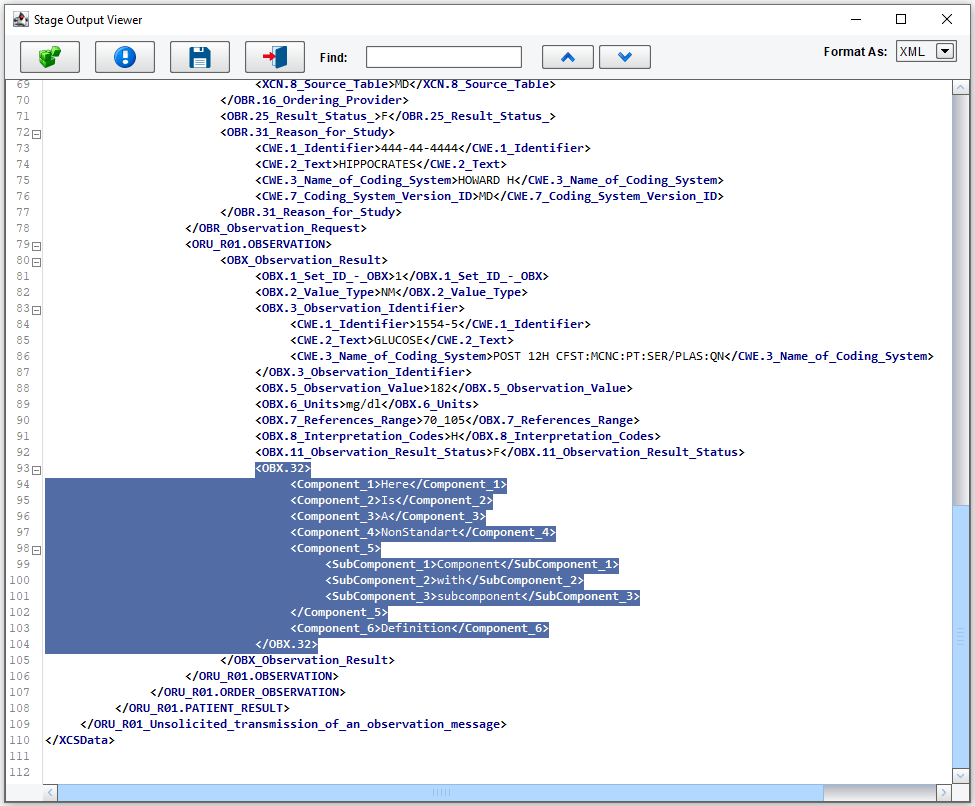
Task: Collapse ORU_R01.OBSERVATION node at line 79
Action: click(x=37, y=246)
